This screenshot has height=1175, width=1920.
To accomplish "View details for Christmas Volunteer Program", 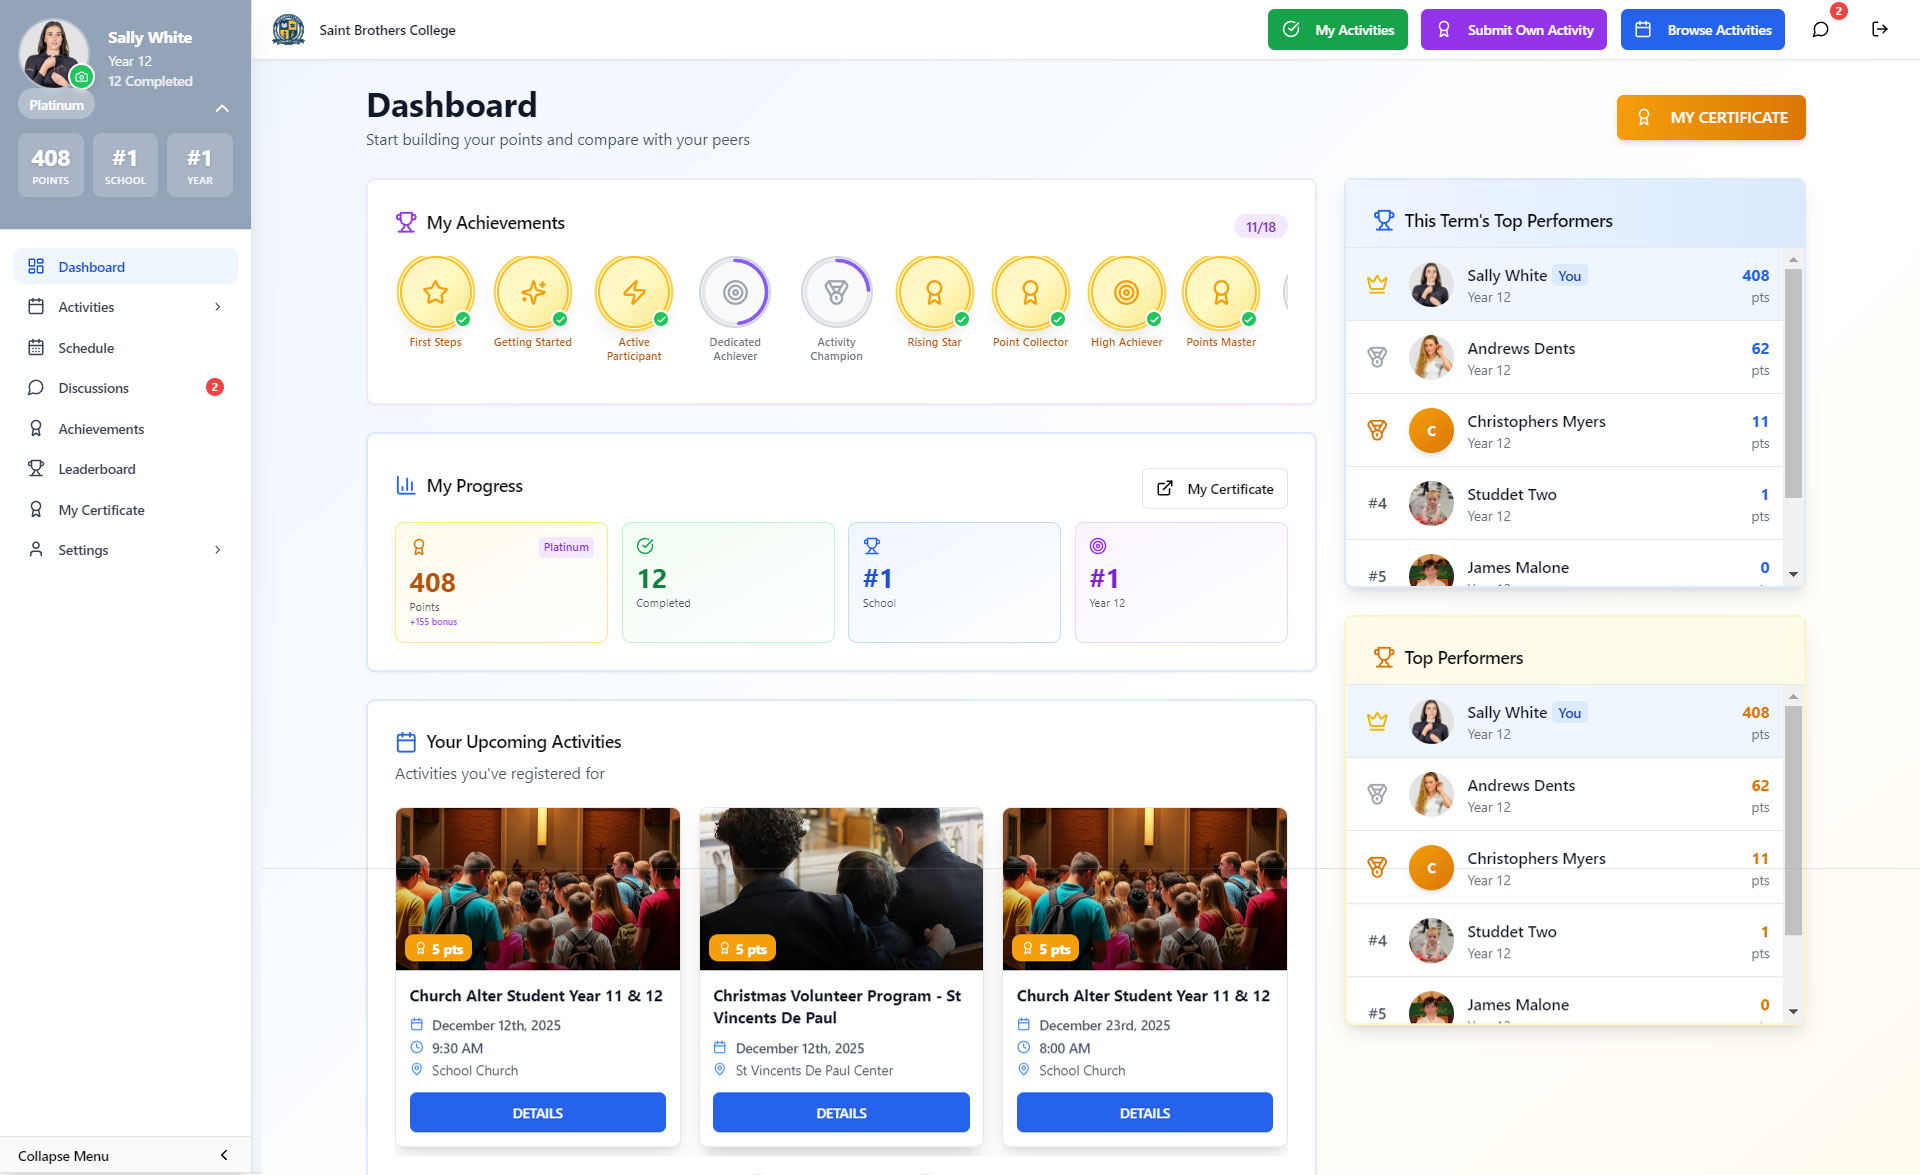I will (x=841, y=1112).
